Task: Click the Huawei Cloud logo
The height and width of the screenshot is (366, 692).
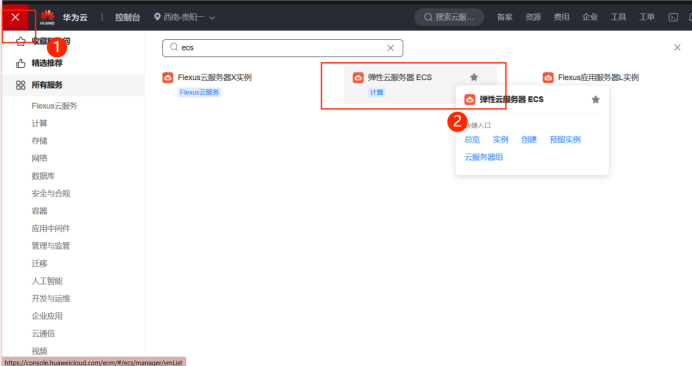Action: point(47,17)
